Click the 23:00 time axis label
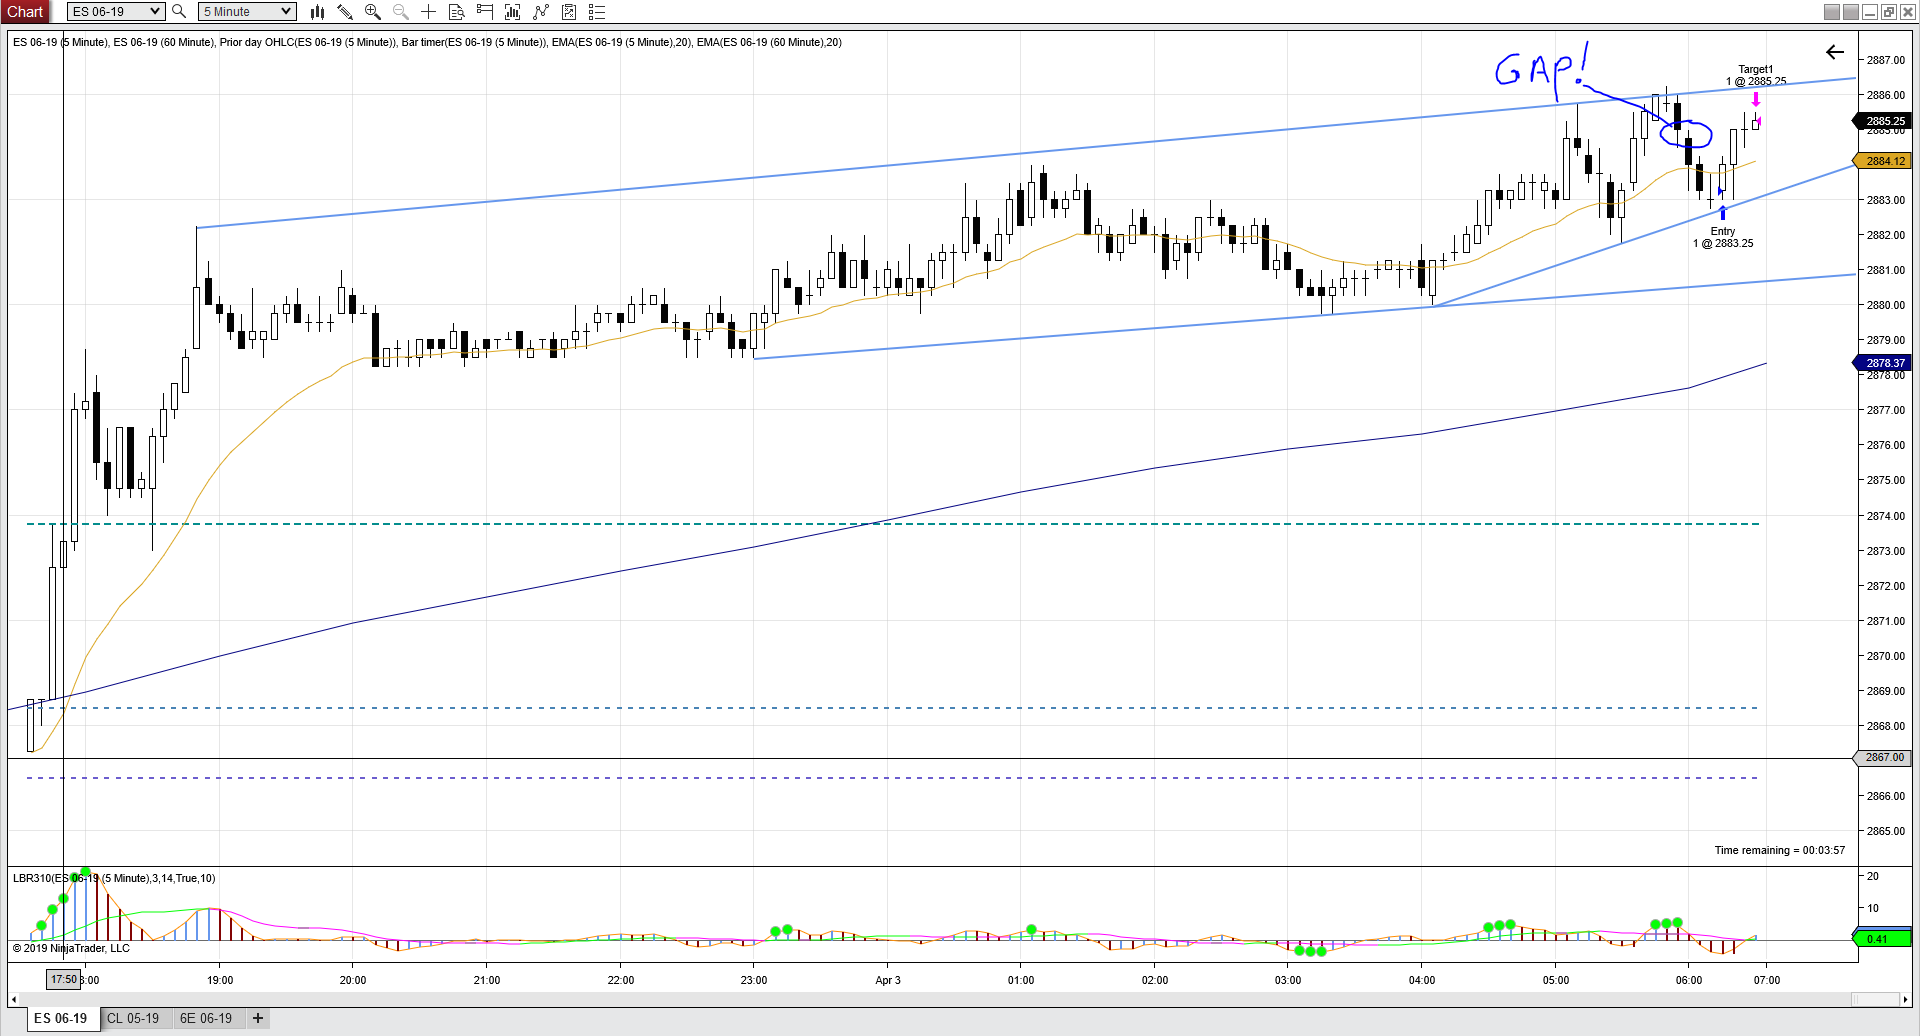The height and width of the screenshot is (1036, 1920). click(754, 980)
